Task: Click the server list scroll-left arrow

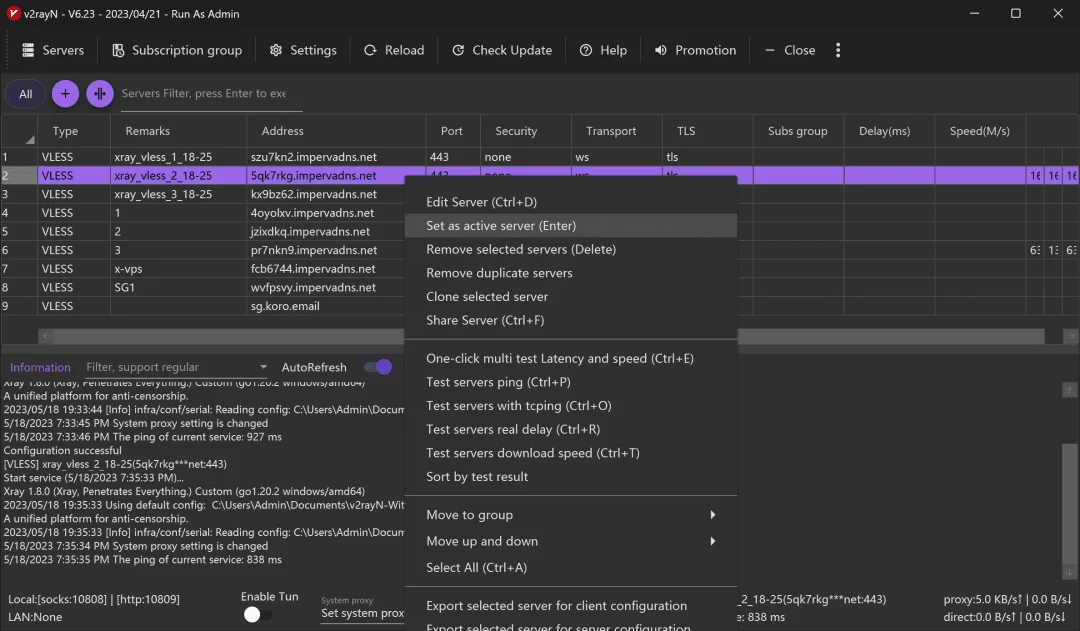Action: [x=45, y=336]
